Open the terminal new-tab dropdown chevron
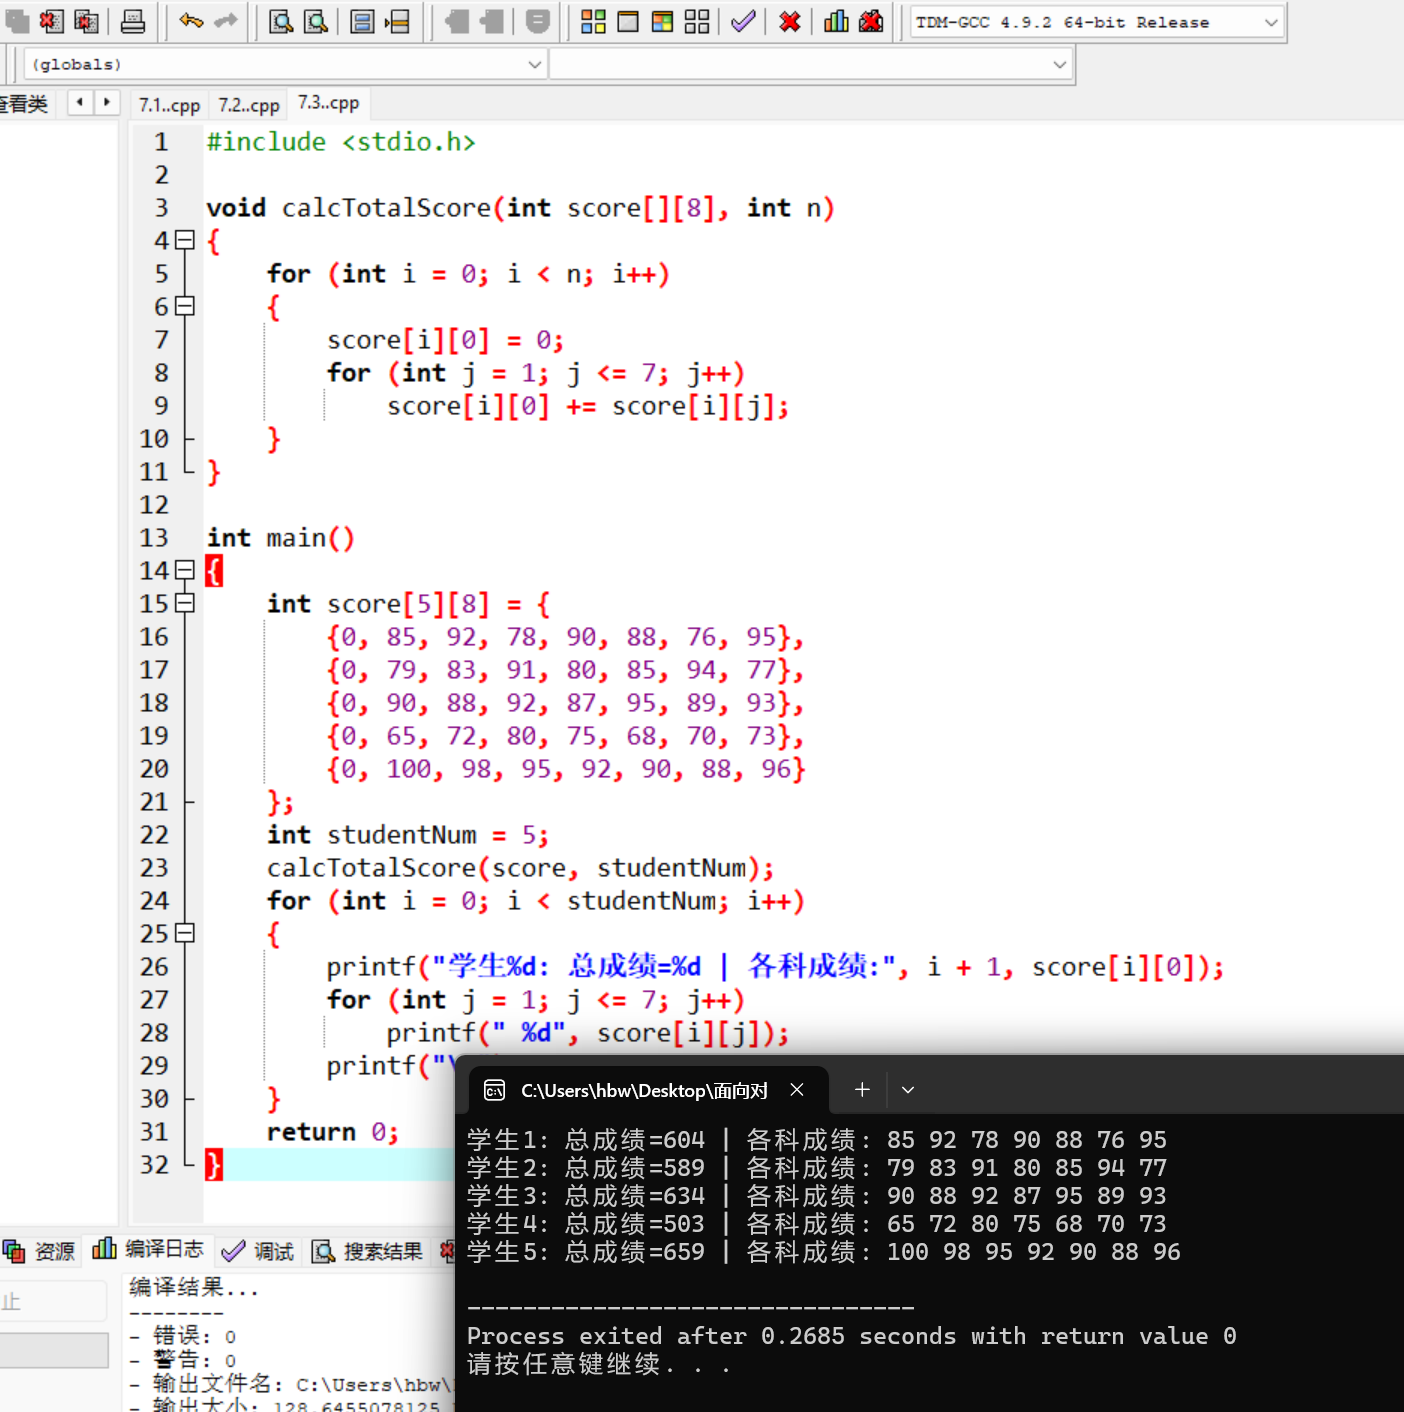Screen dimensions: 1404x1412 908,1090
